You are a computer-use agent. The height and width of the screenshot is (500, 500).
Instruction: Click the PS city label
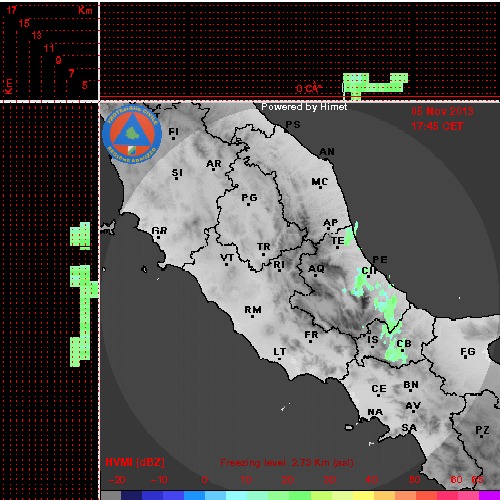tap(293, 125)
